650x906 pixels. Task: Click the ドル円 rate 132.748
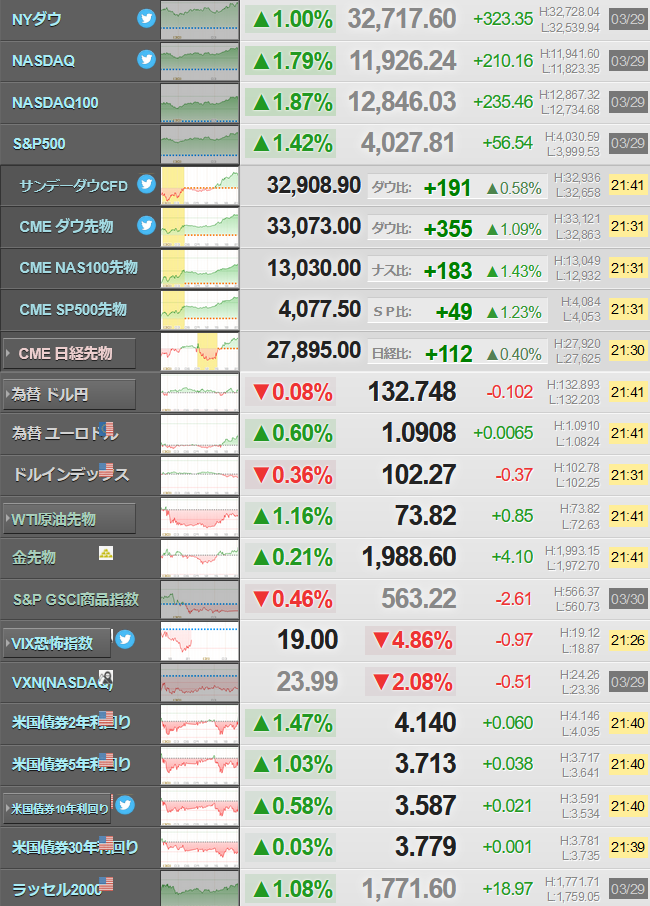point(412,392)
